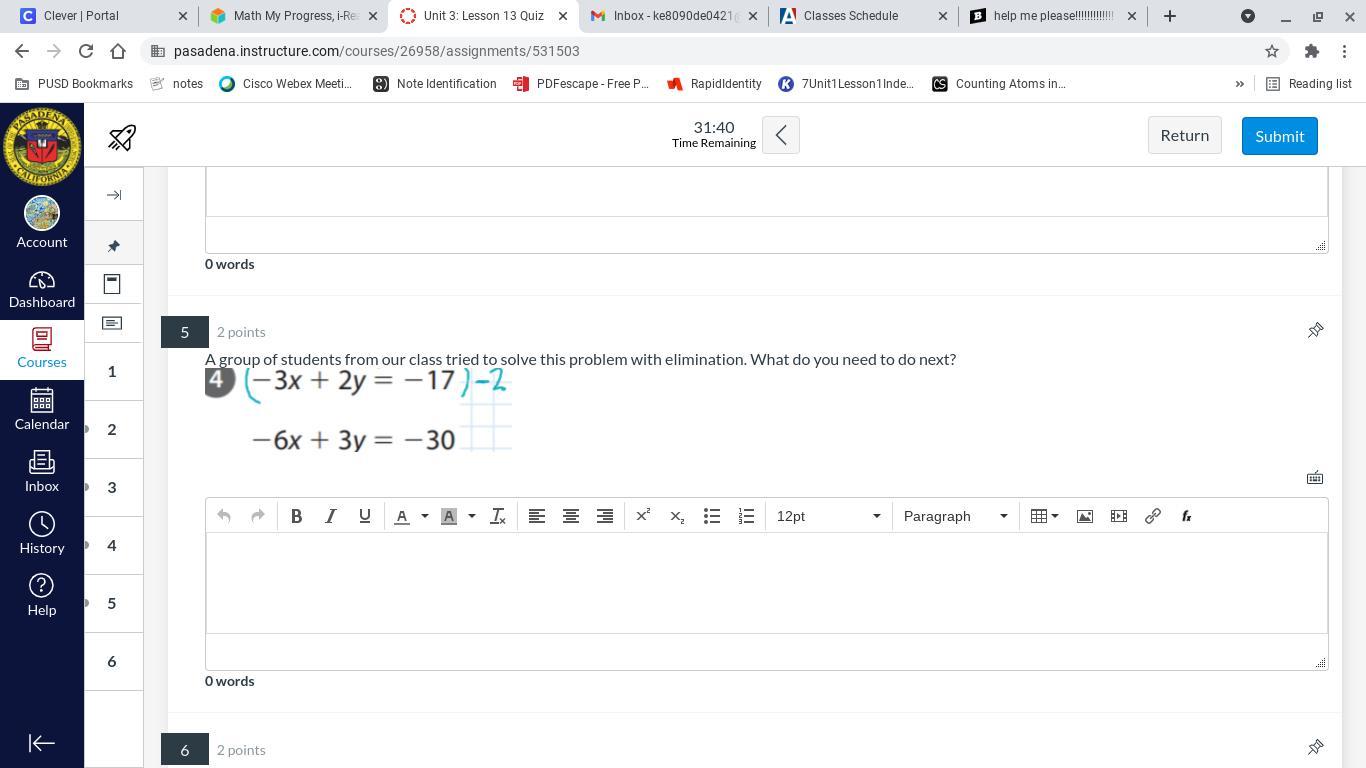
Task: Toggle bold formatting in question 5 editor
Action: [296, 516]
